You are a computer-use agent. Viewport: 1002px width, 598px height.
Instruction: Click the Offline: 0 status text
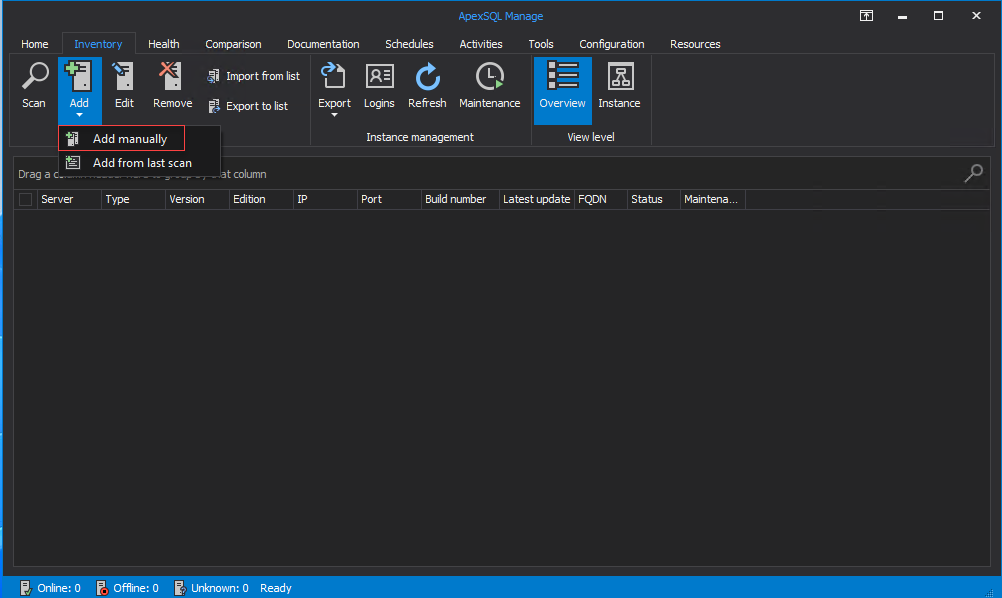click(x=135, y=588)
